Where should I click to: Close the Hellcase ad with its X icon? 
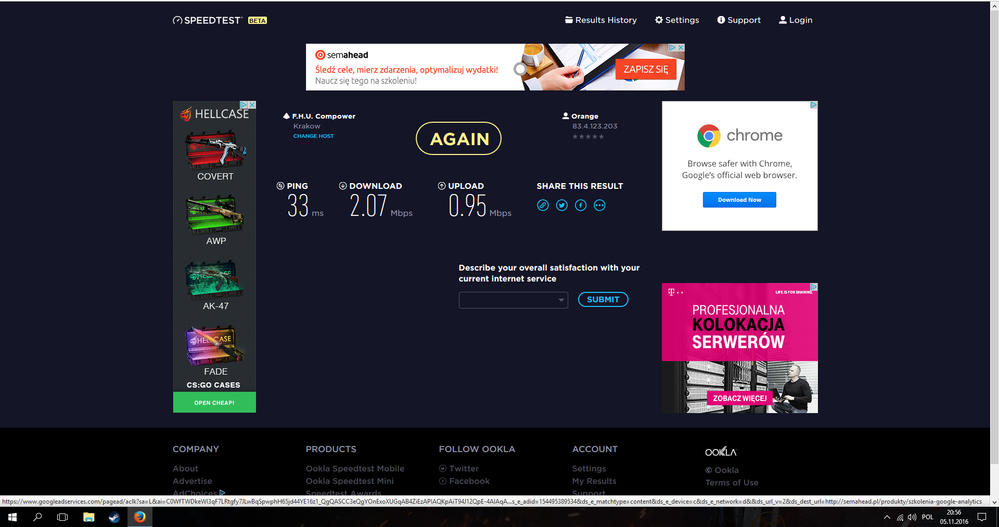point(252,105)
